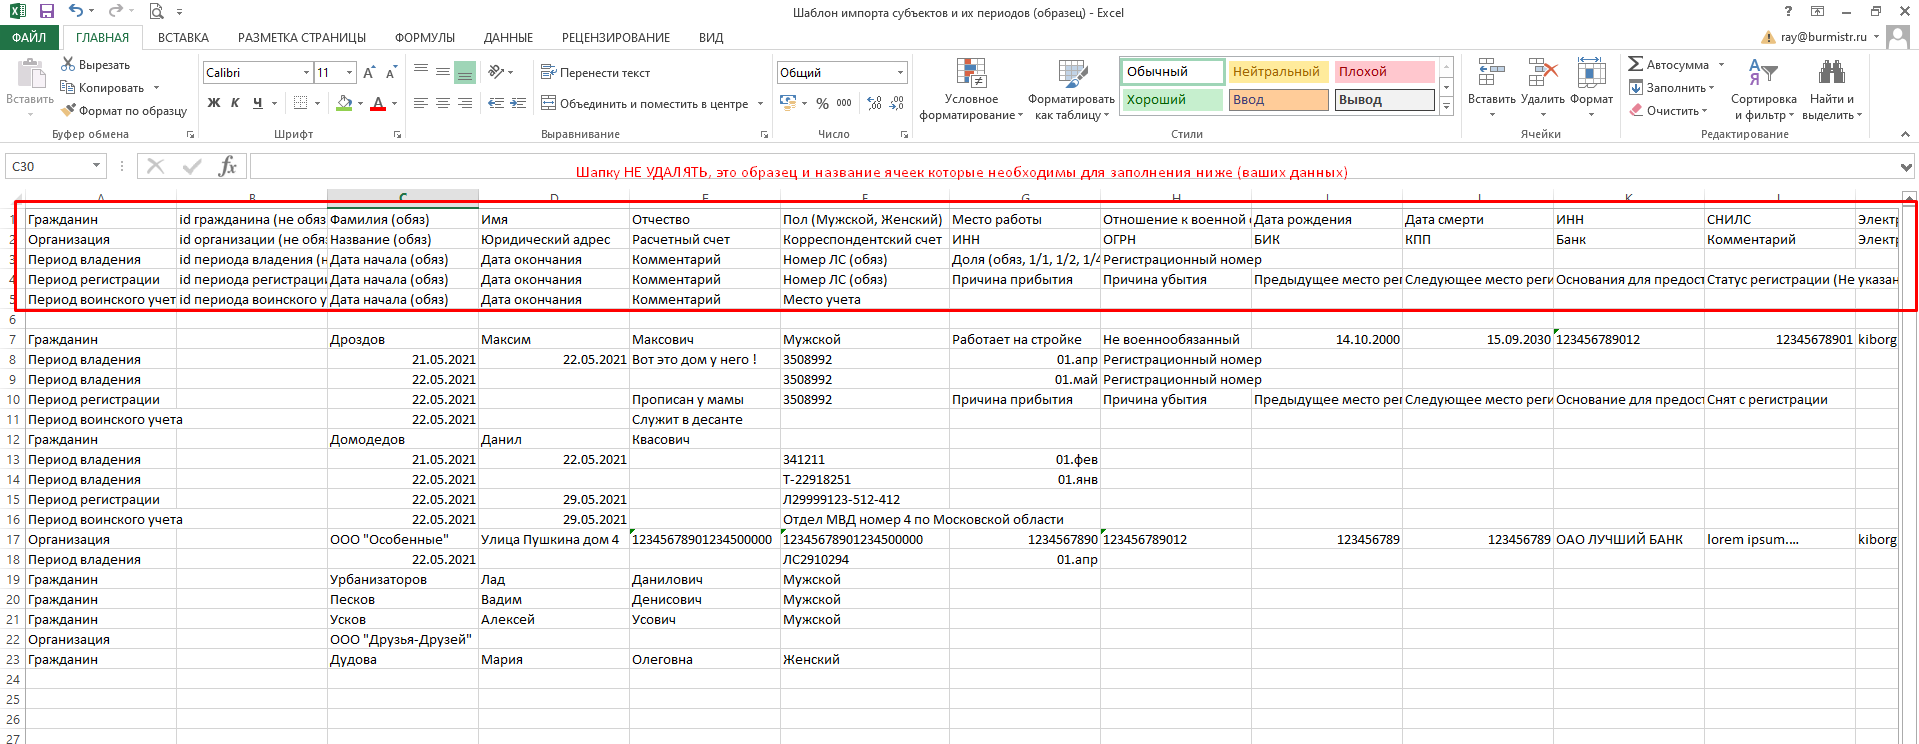Redo the last undone action

pos(114,12)
